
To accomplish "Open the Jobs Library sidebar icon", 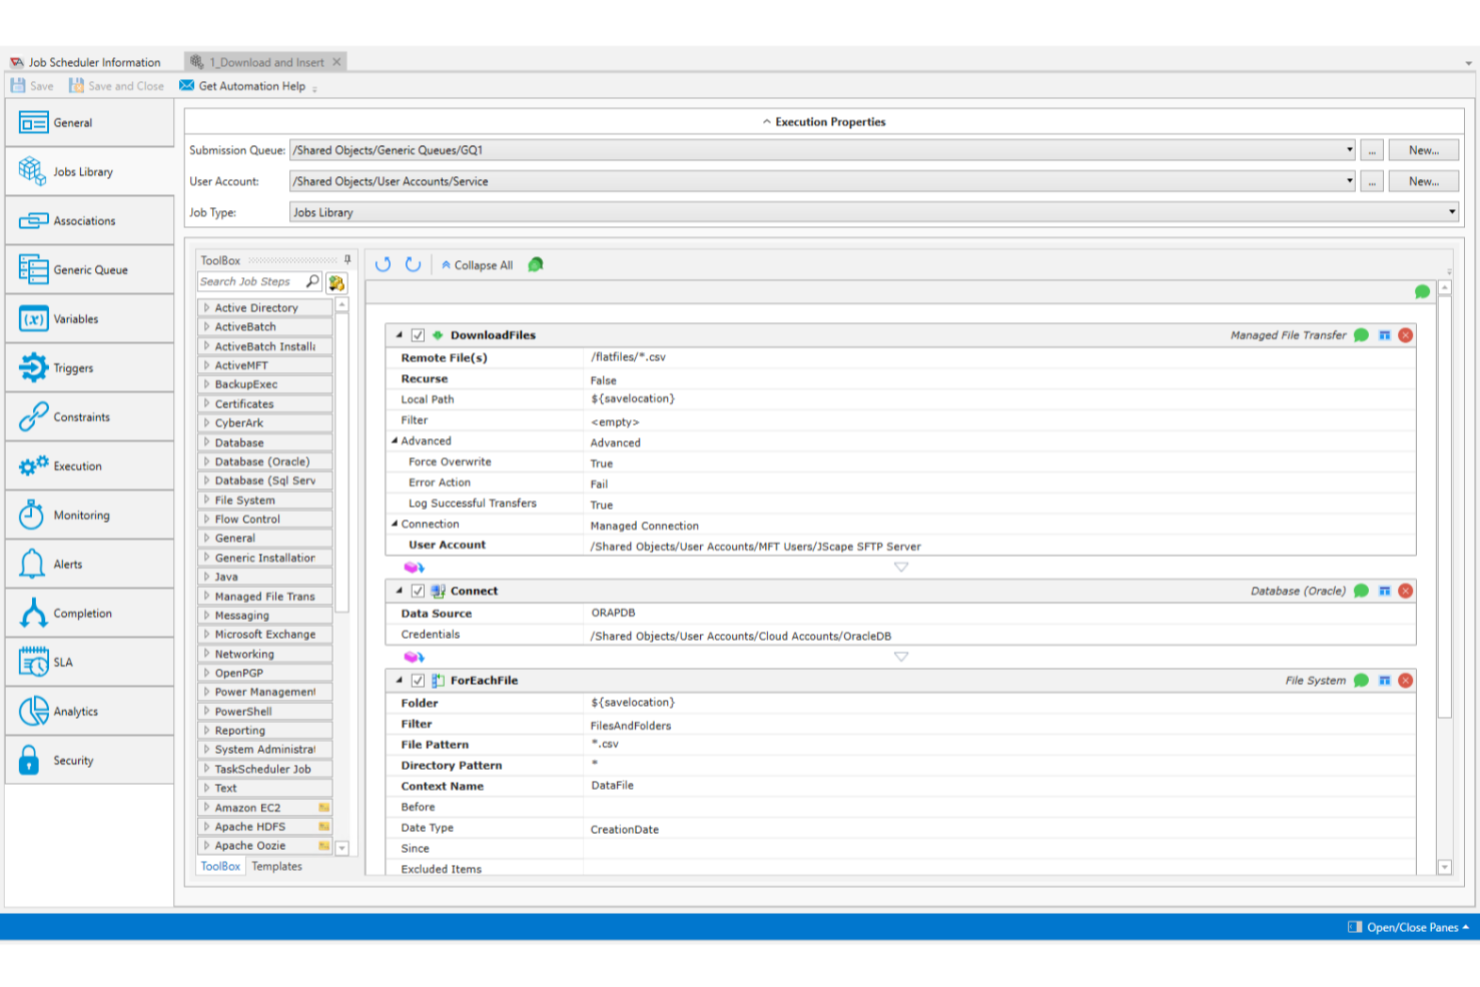I will coord(31,170).
